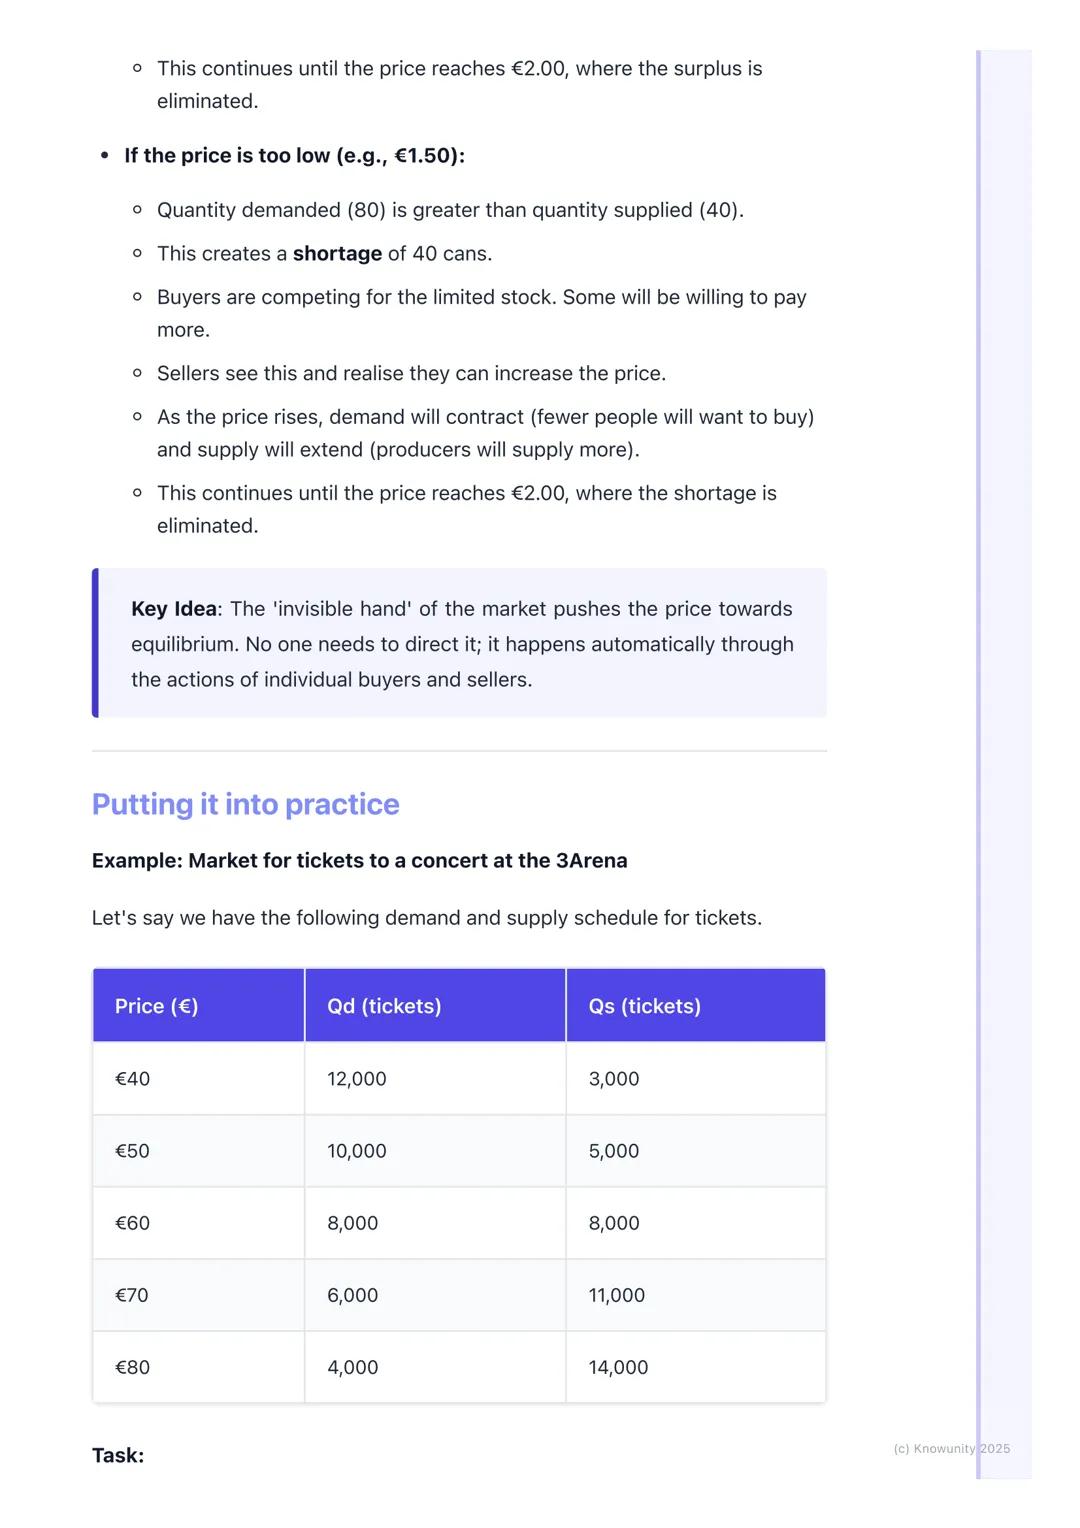Click 'Sellers see this and realise' bullet

[411, 374]
